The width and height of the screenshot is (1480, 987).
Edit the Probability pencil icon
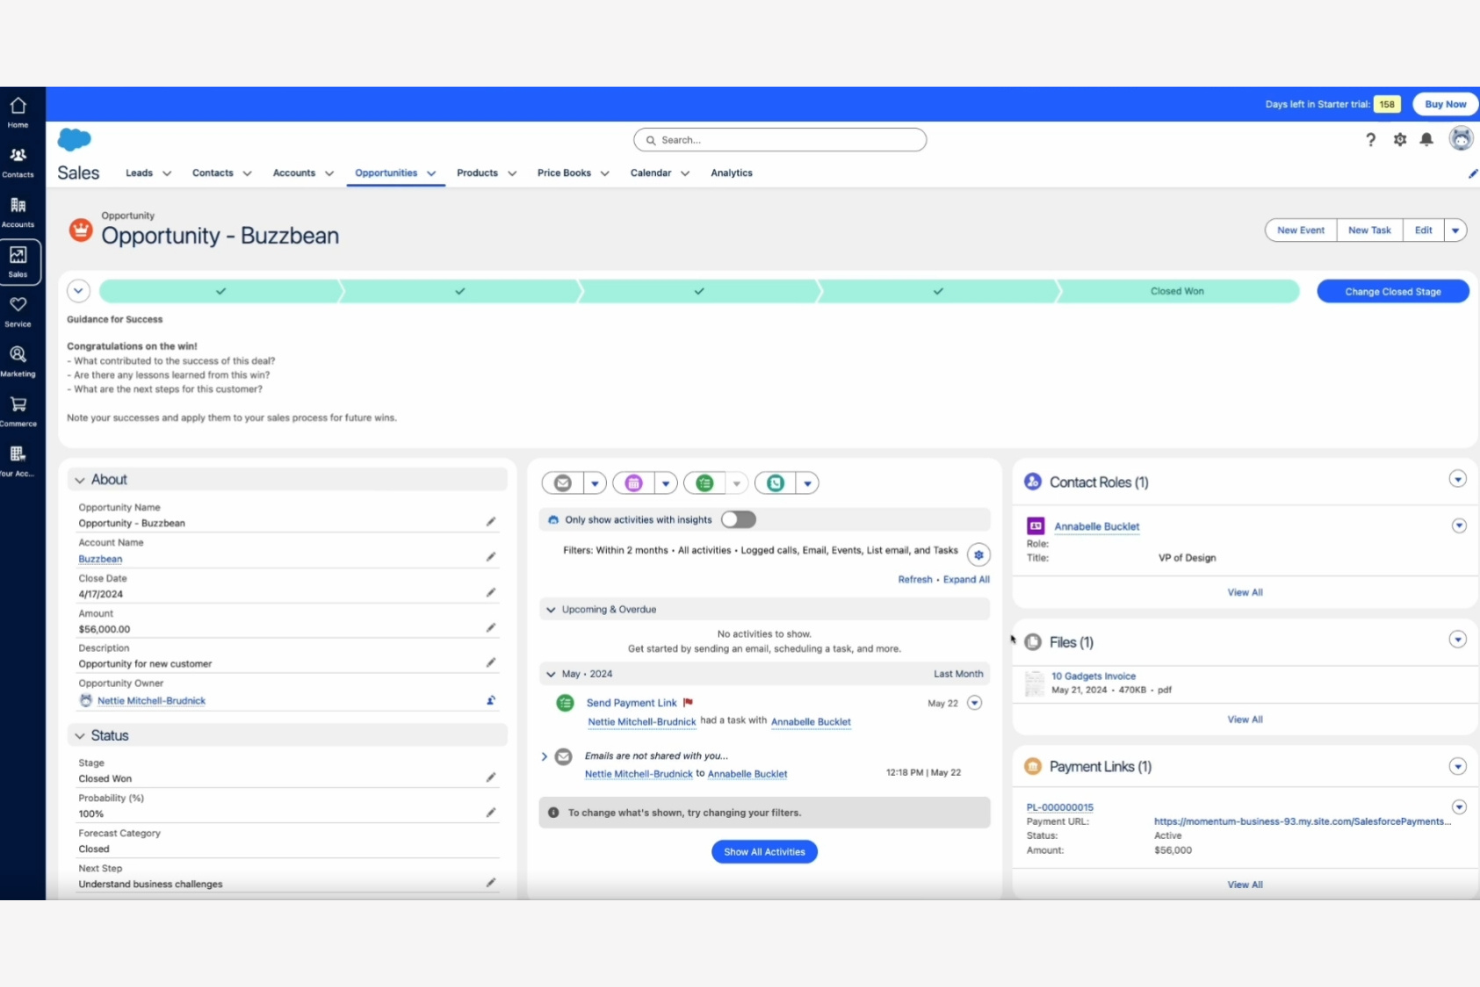coord(491,812)
